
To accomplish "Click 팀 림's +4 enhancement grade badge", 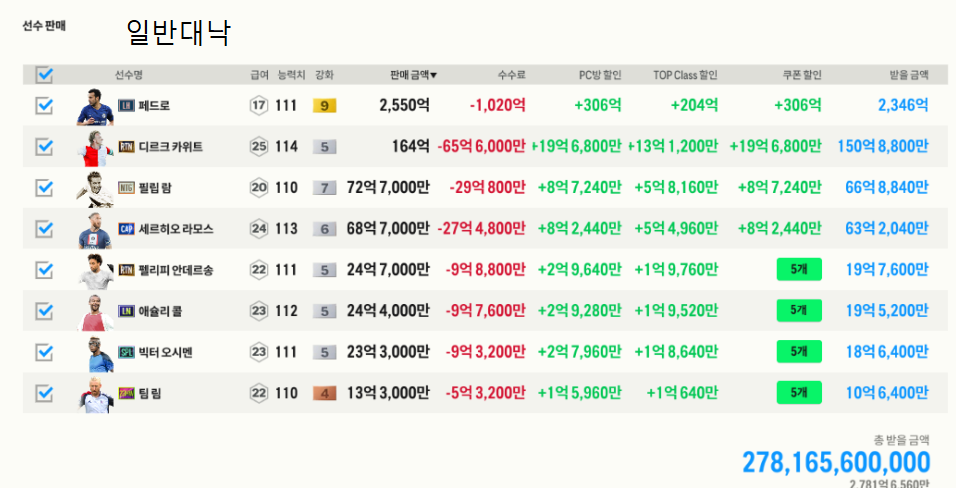I will [x=324, y=393].
